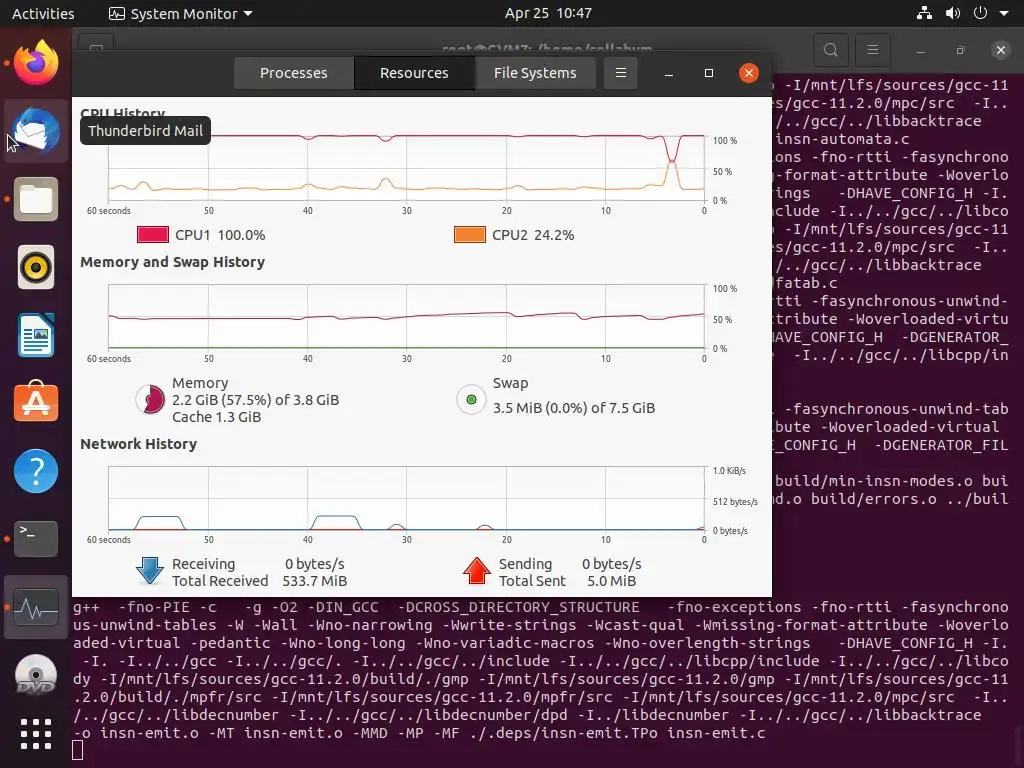
Task: Minimize the terminal window
Action: tap(920, 50)
